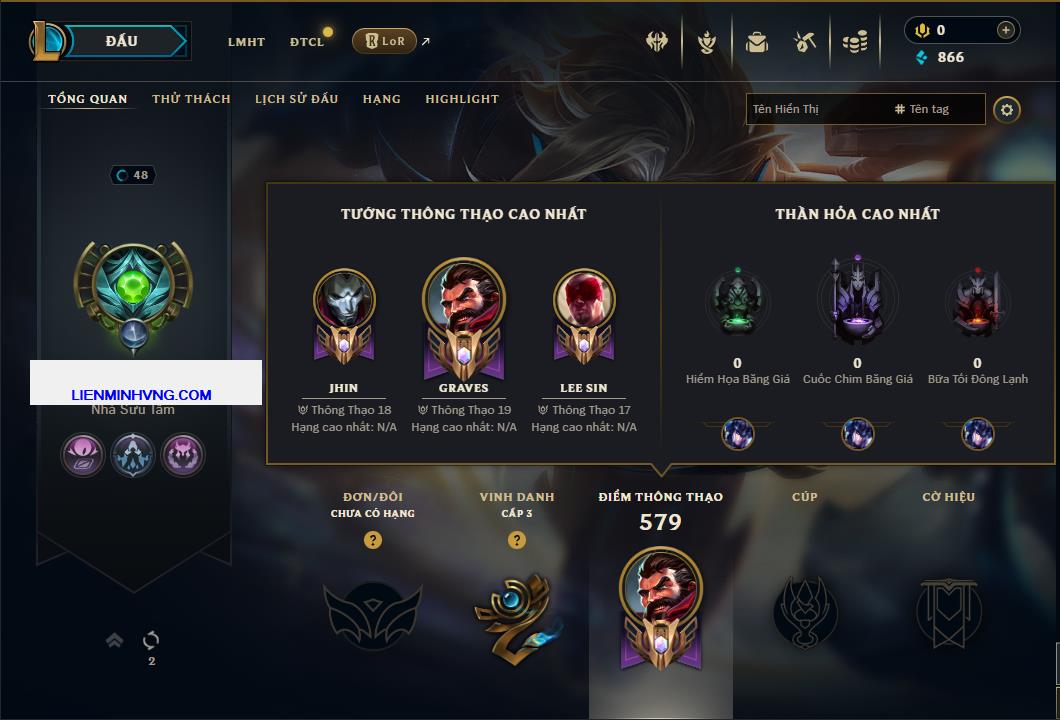This screenshot has width=1060, height=720.
Task: Switch to the ĐTCL tab
Action: pos(307,42)
